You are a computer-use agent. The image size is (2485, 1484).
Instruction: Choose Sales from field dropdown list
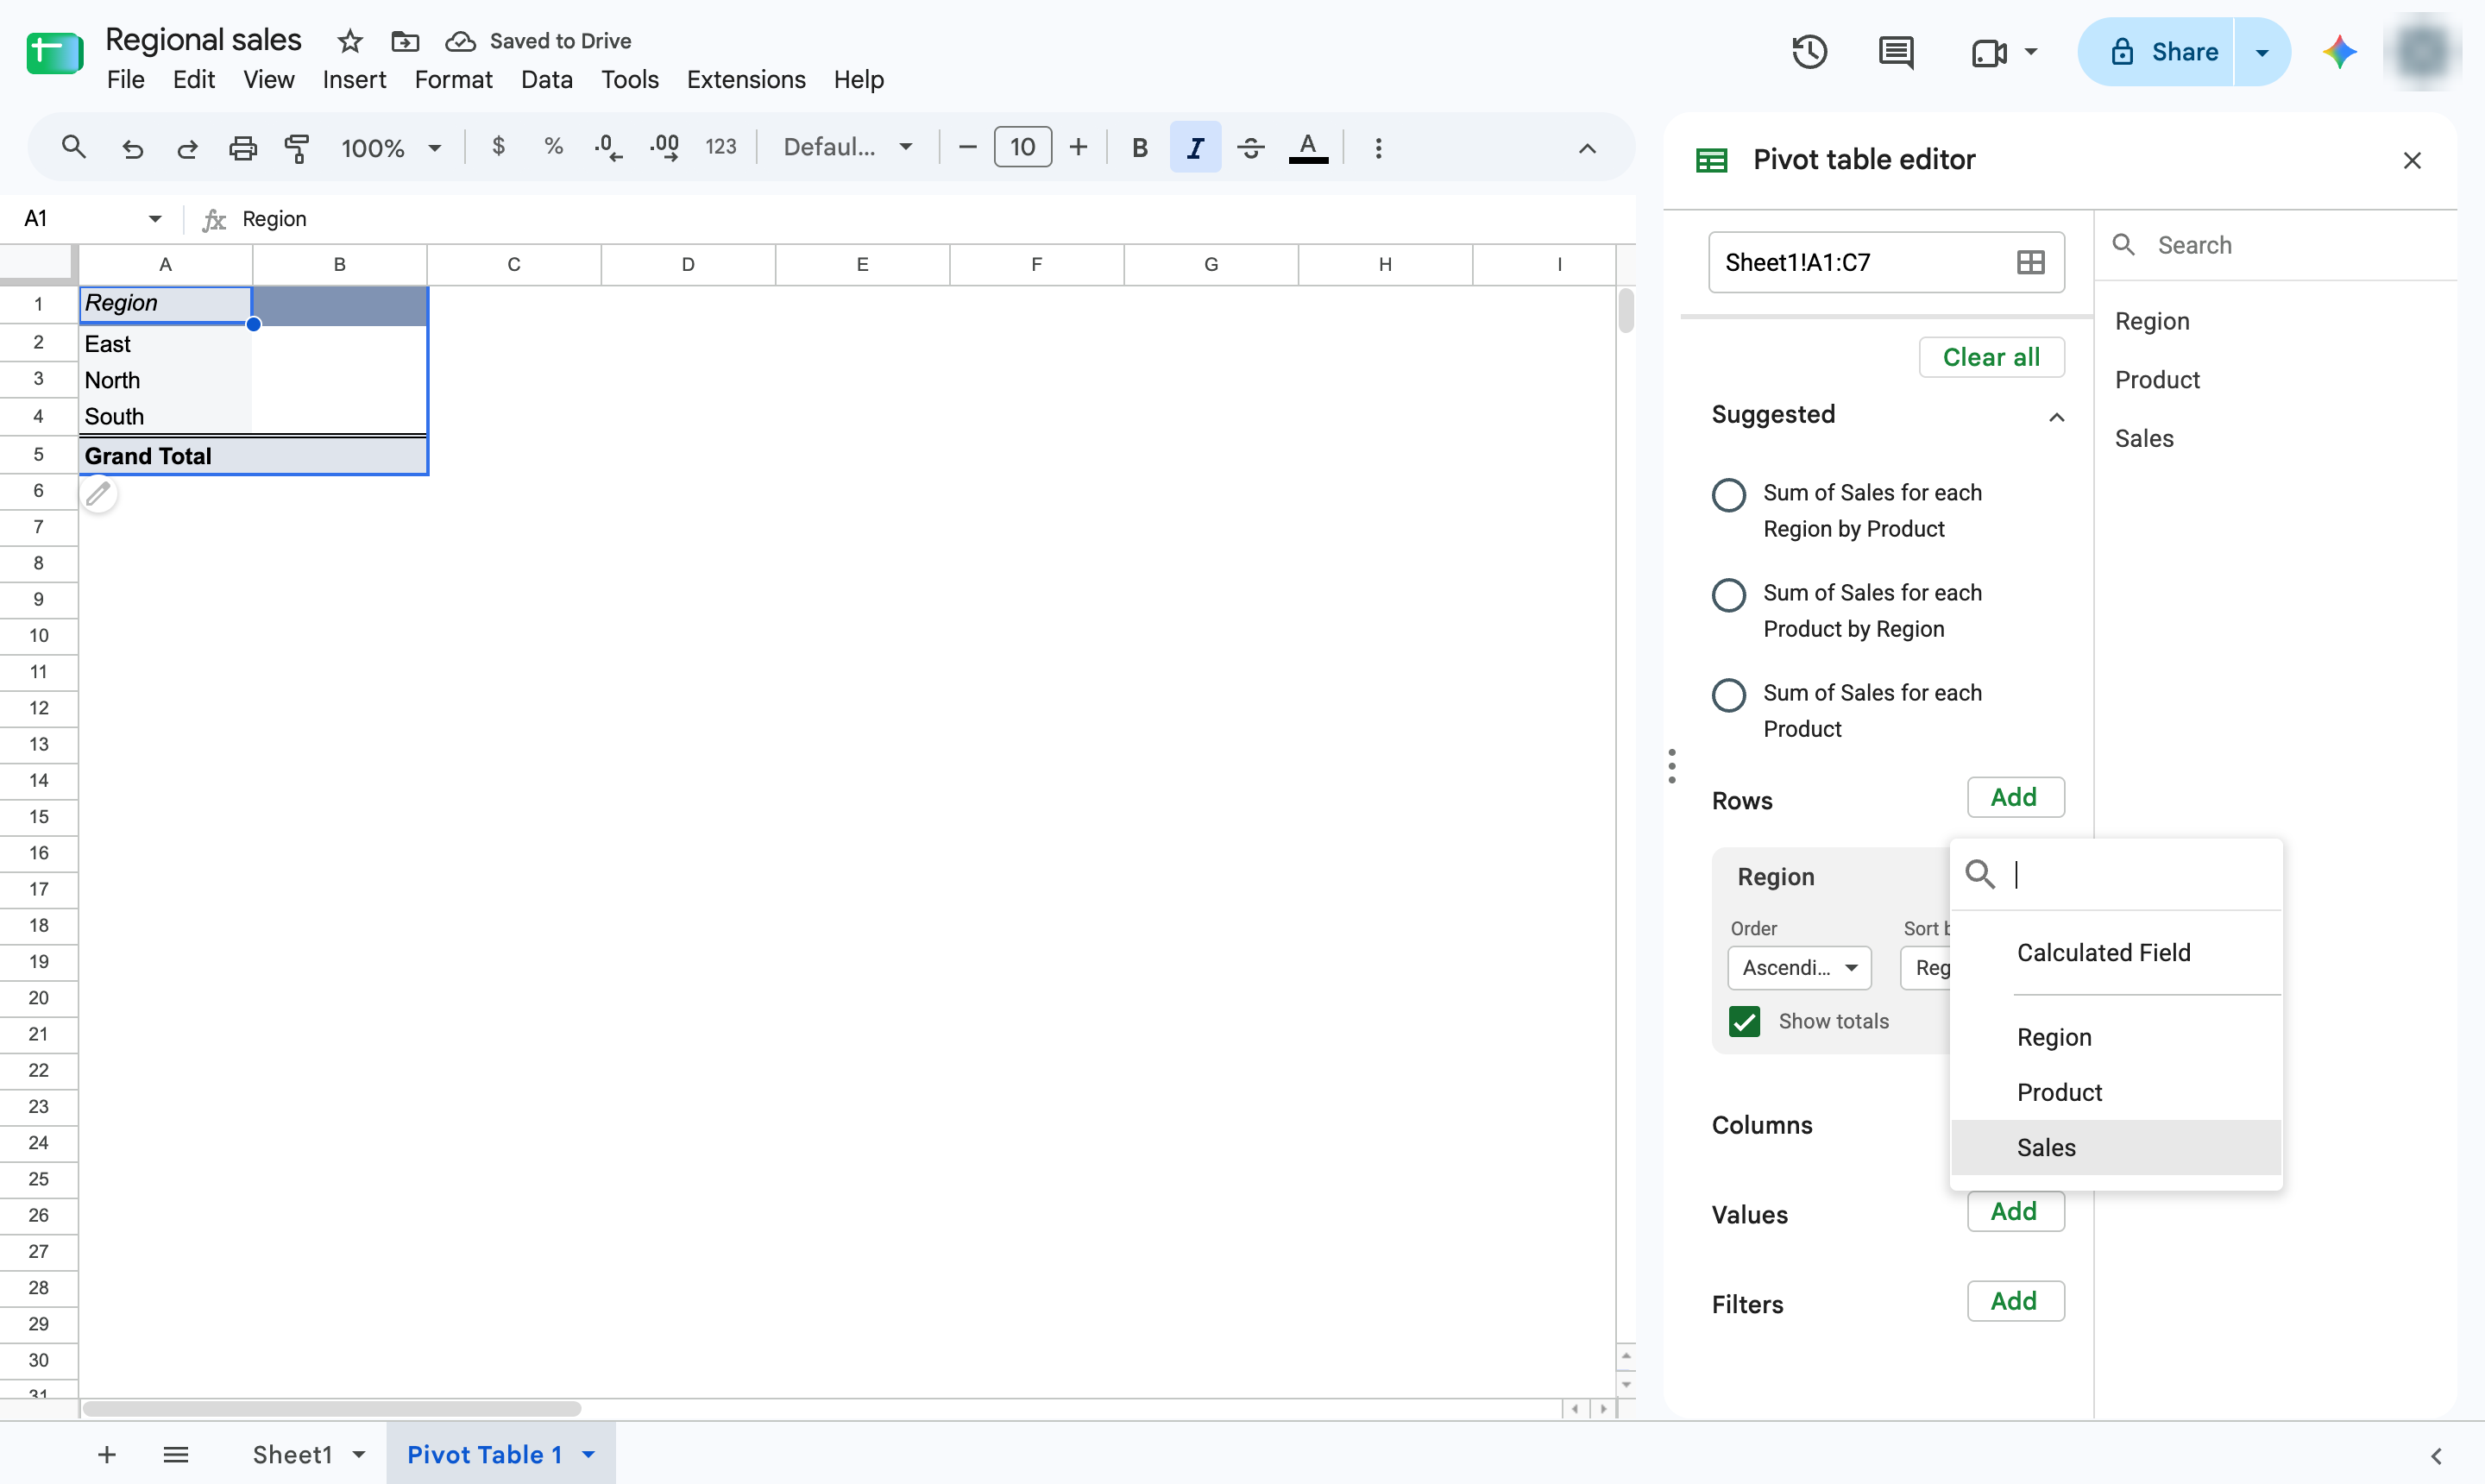pyautogui.click(x=2116, y=1147)
